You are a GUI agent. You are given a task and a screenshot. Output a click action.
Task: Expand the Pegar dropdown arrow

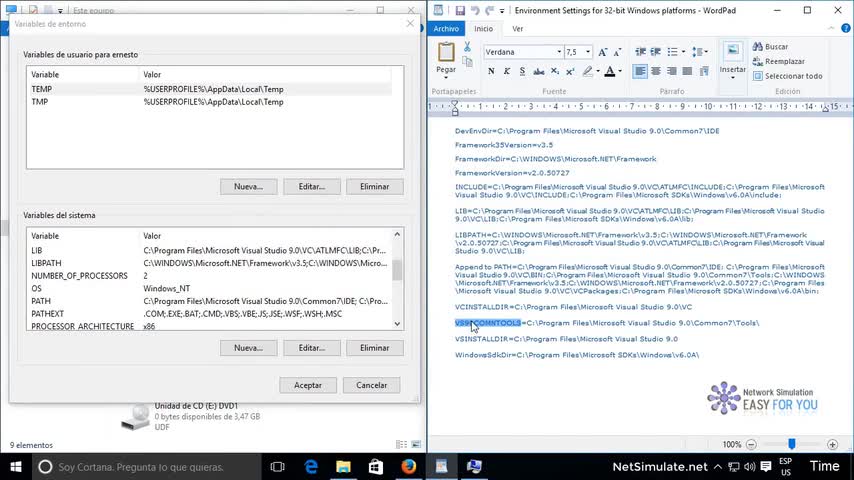point(446,77)
